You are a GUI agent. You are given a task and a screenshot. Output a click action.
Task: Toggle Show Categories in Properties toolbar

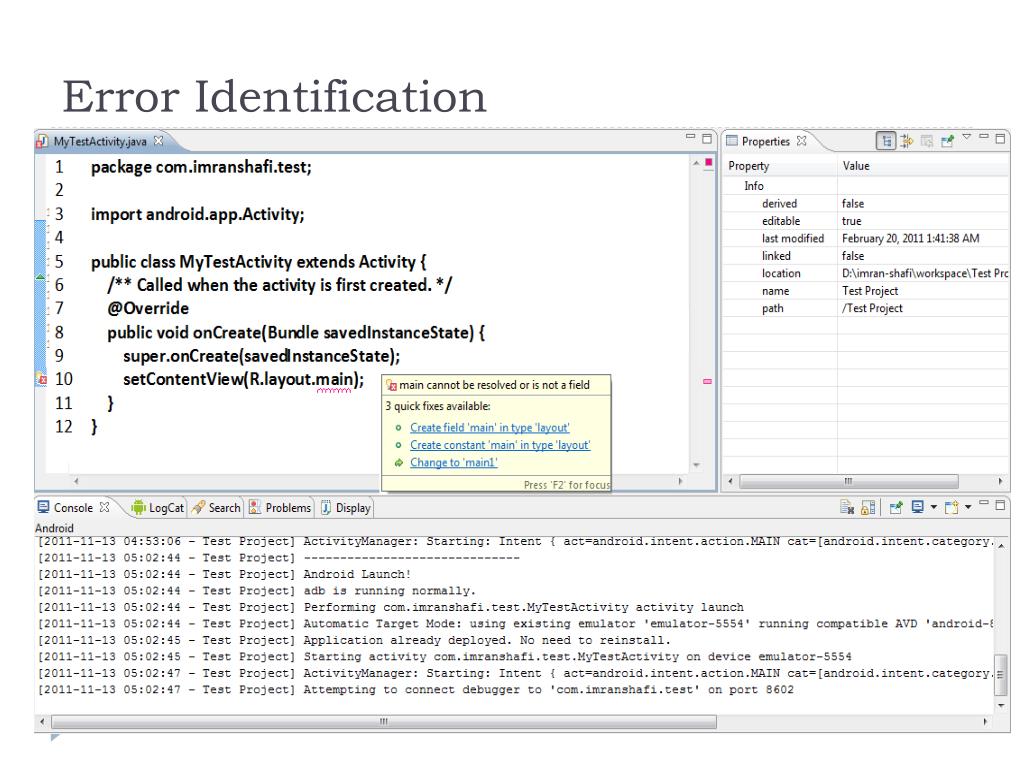click(886, 140)
